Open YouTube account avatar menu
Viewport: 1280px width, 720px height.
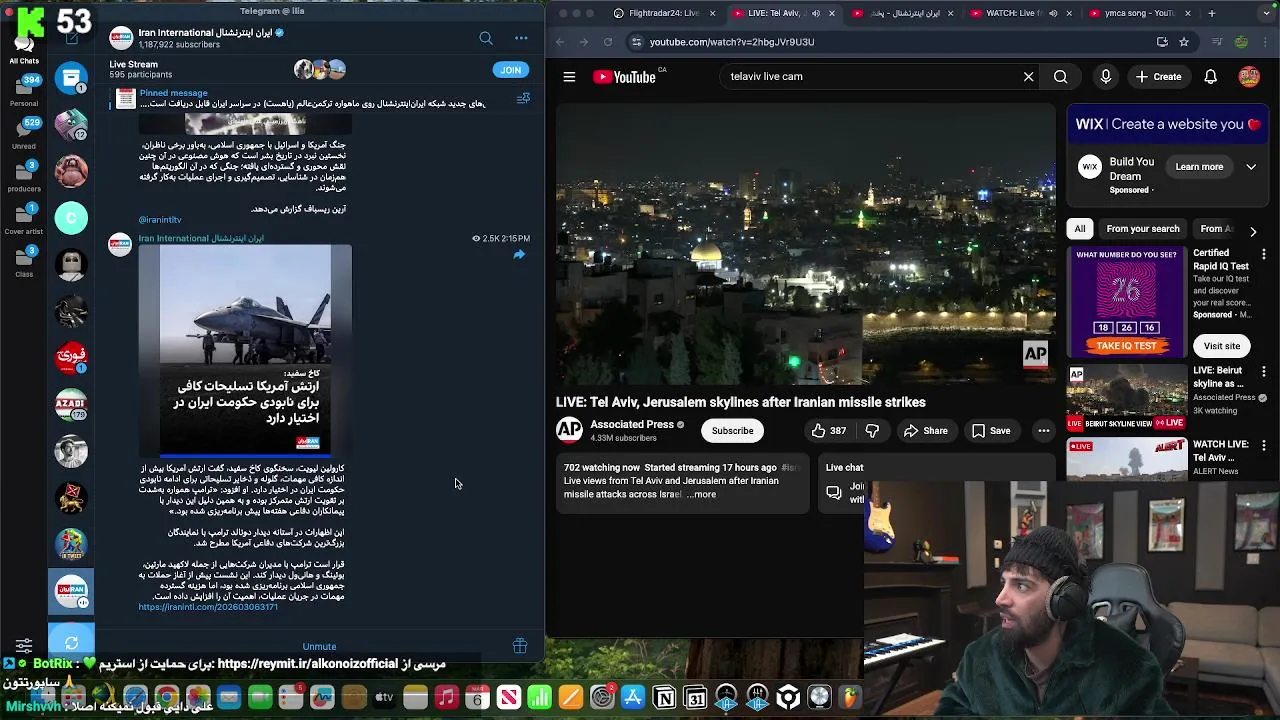(1249, 77)
